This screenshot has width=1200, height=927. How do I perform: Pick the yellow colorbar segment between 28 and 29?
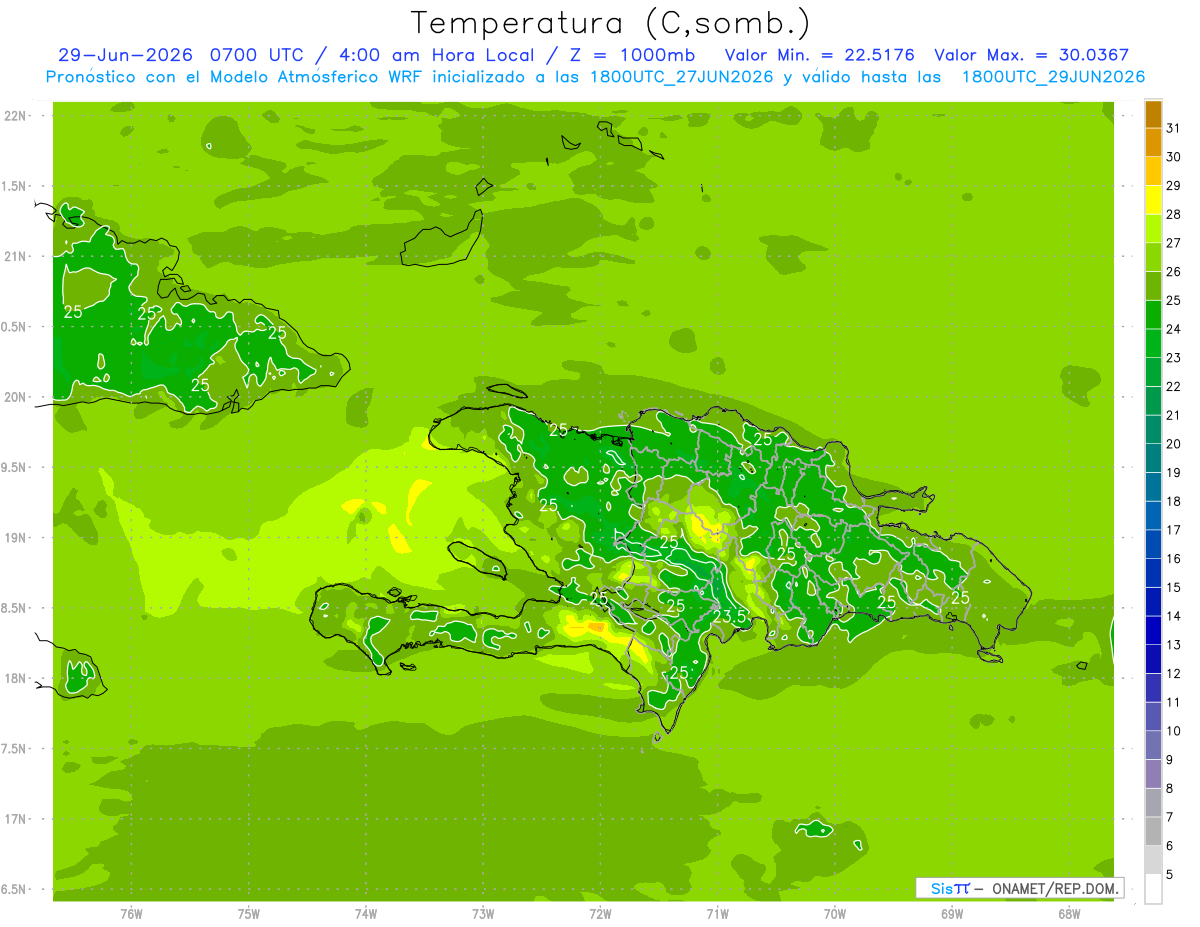(x=1153, y=200)
